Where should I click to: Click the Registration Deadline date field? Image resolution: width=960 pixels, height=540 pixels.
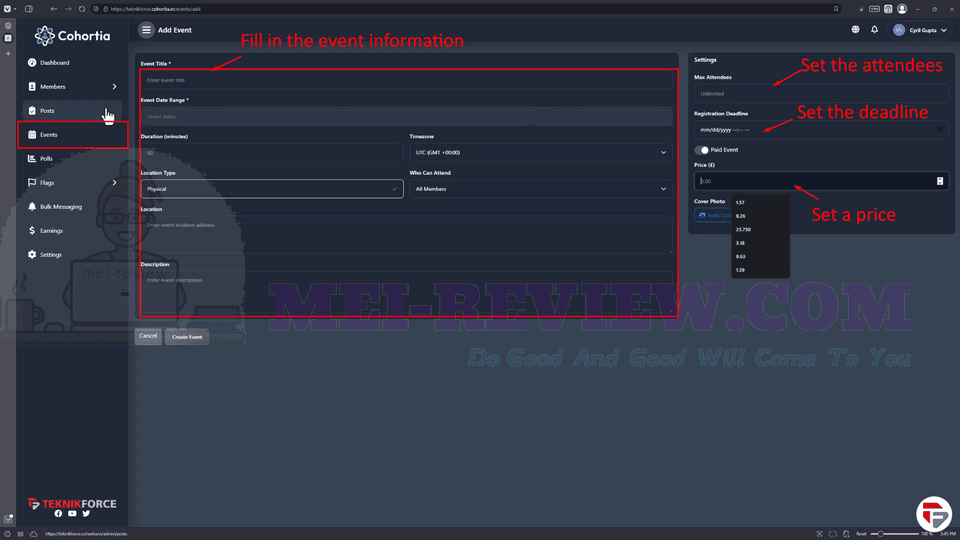click(x=821, y=130)
